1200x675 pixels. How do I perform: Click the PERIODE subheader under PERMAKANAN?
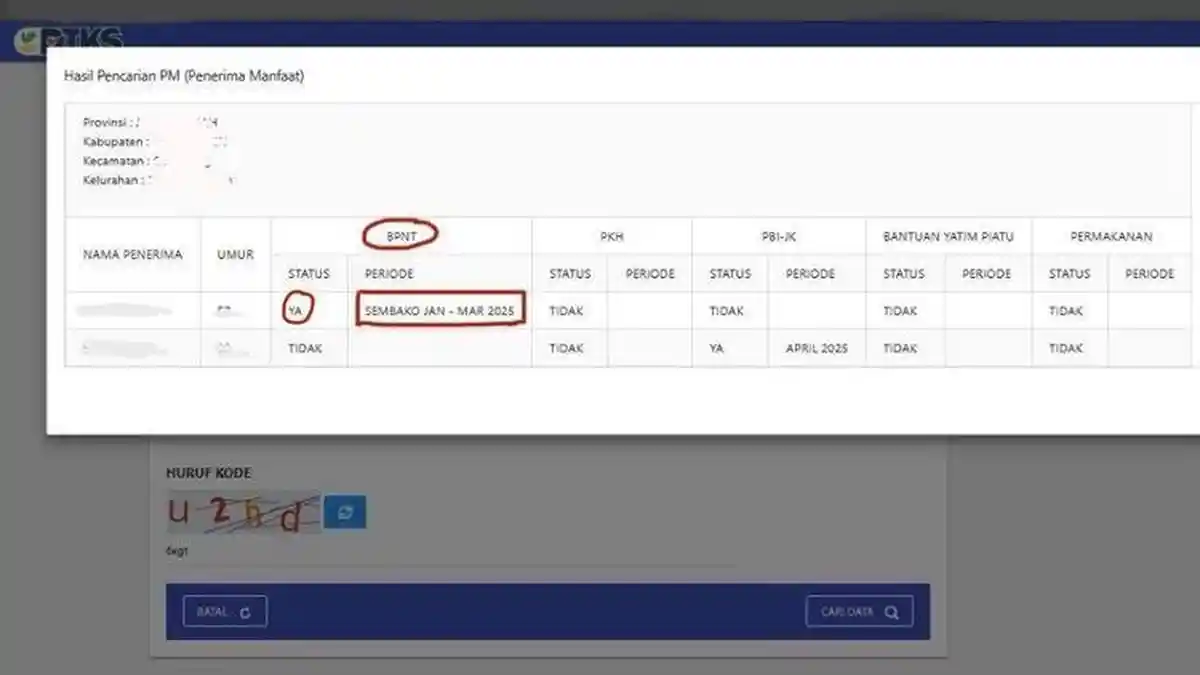click(x=1149, y=273)
